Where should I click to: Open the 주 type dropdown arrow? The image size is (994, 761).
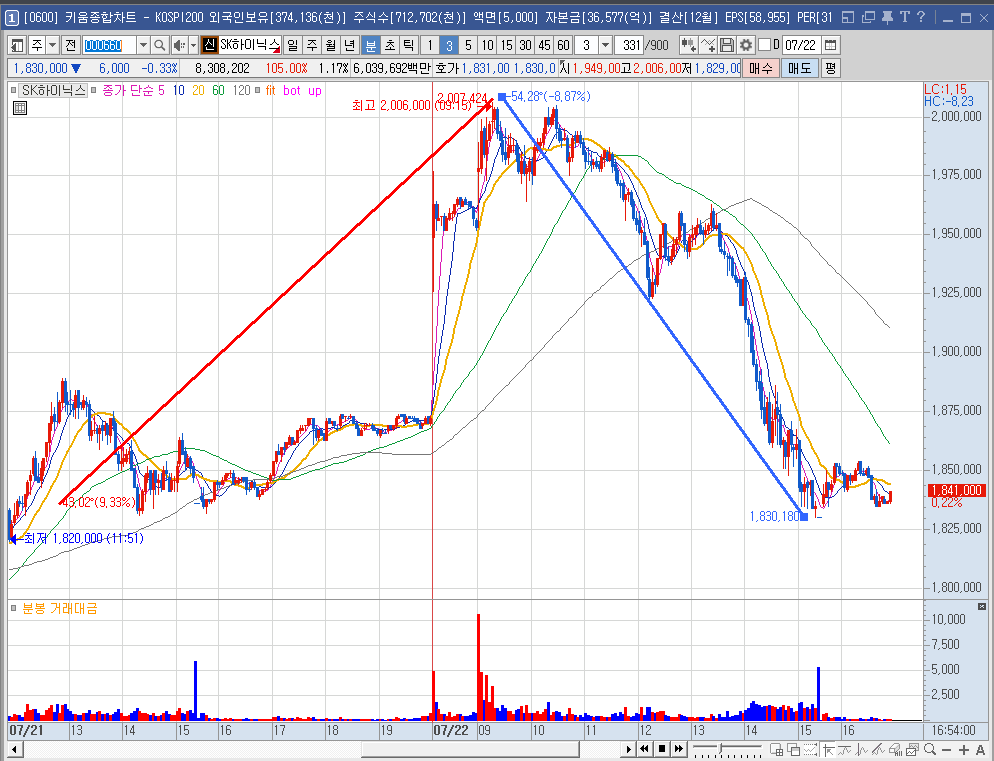[53, 45]
